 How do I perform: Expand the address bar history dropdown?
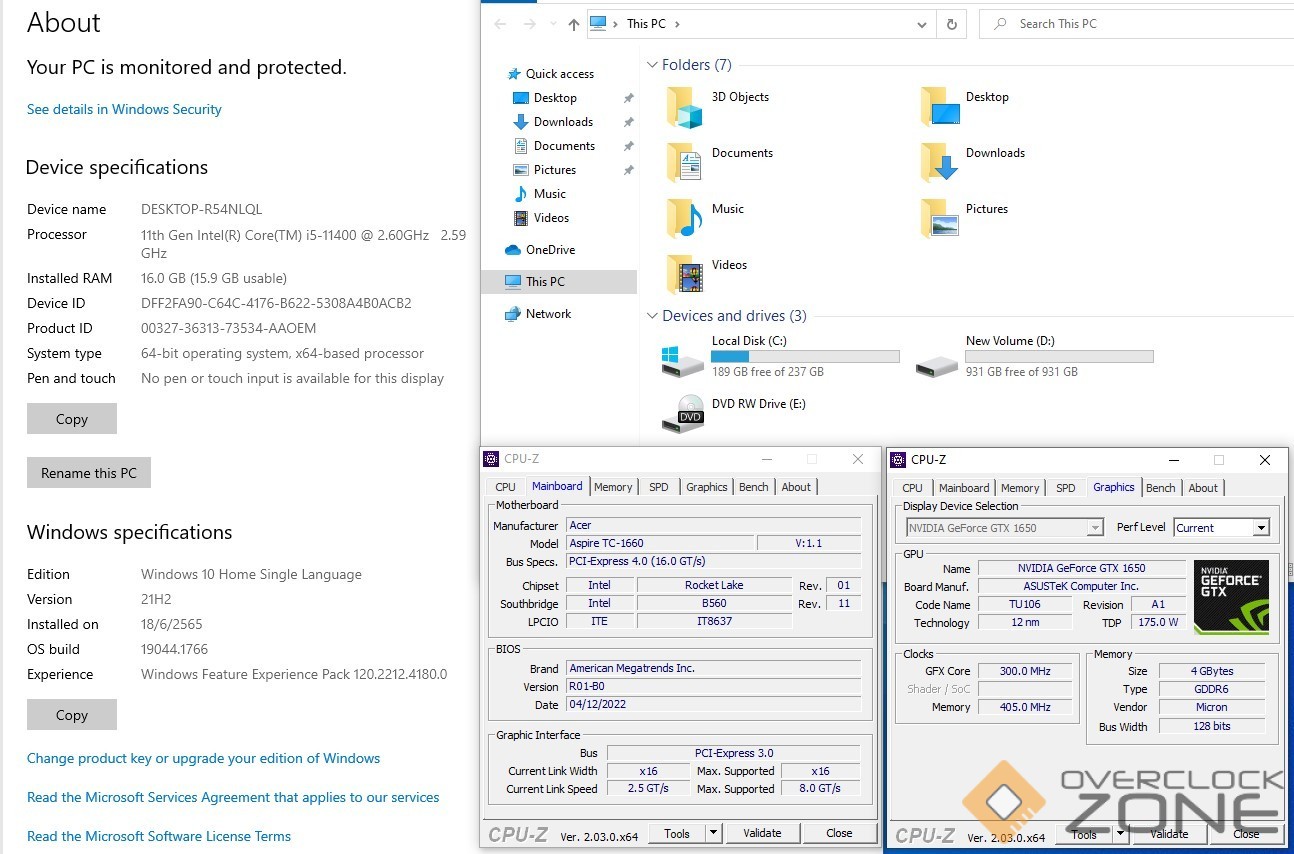coord(922,24)
